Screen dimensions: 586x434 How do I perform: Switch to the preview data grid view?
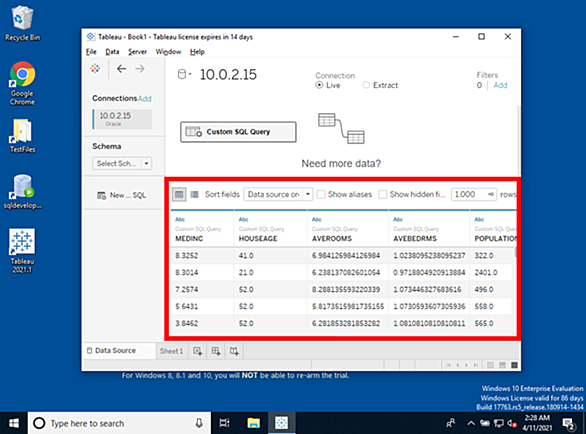[x=179, y=194]
